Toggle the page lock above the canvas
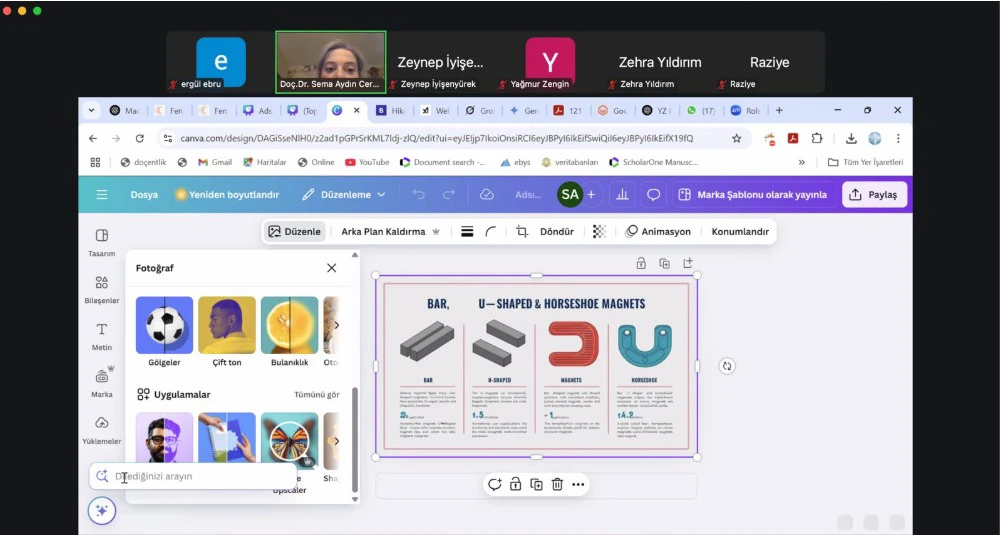 coord(640,264)
